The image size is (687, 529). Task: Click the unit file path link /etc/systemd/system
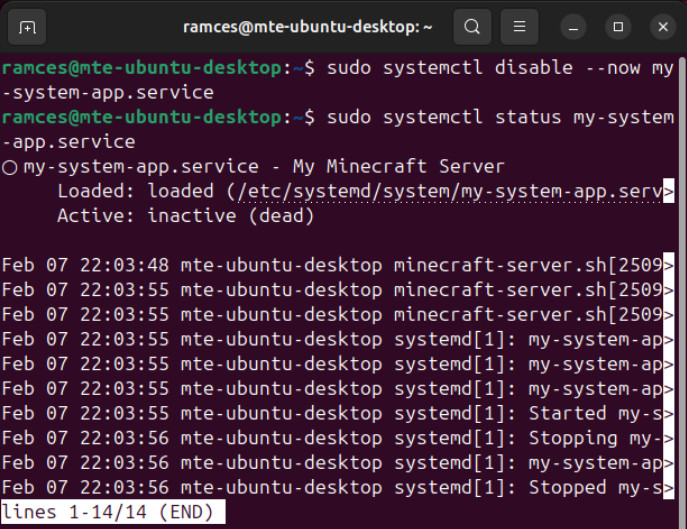[x=450, y=192]
